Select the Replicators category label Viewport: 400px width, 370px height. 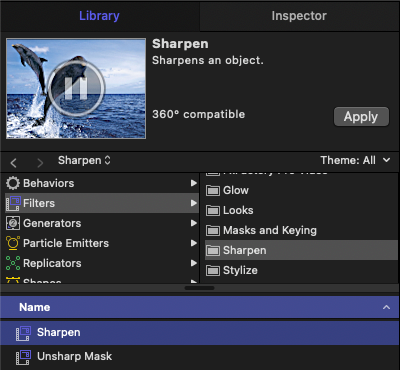(52, 263)
